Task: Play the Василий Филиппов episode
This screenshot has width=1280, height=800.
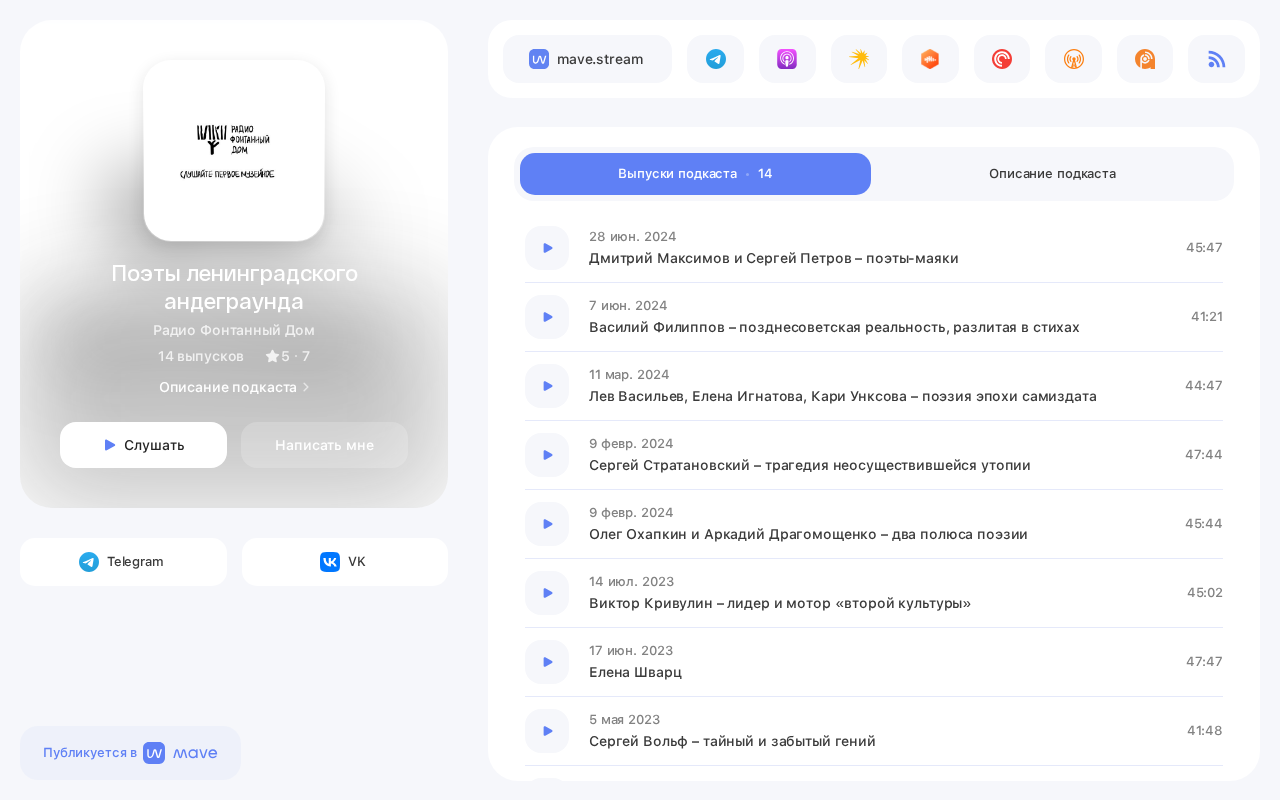Action: [547, 317]
